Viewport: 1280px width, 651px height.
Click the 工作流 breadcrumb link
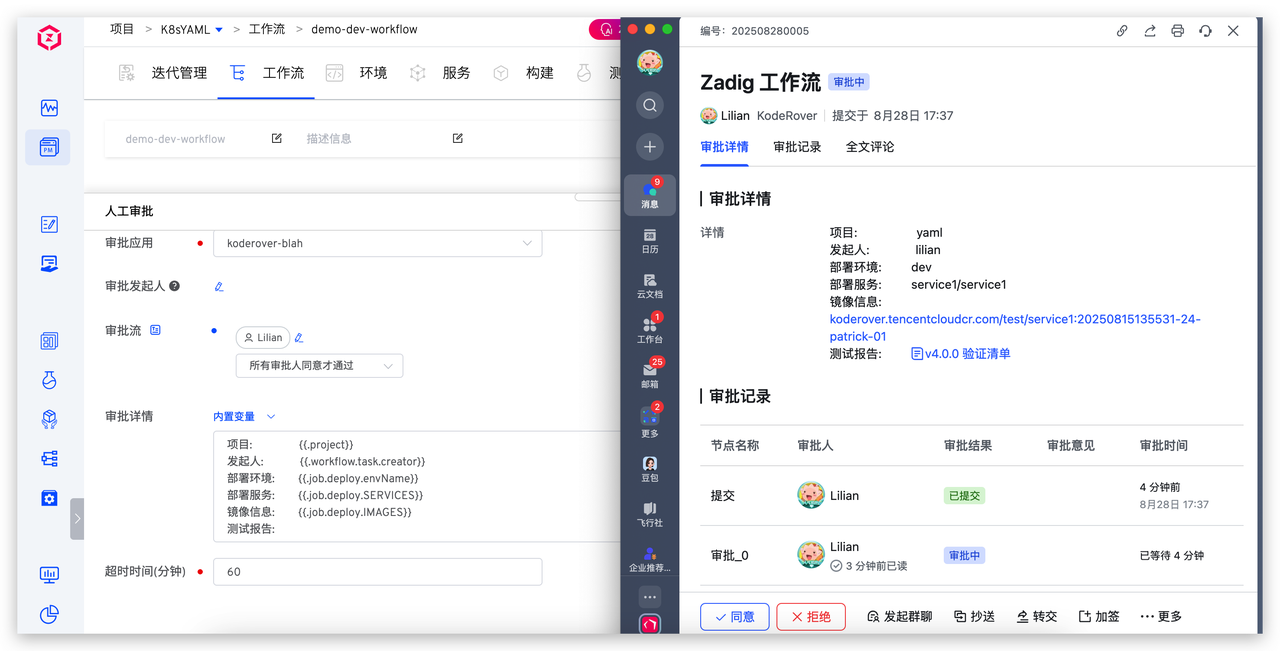(x=267, y=30)
